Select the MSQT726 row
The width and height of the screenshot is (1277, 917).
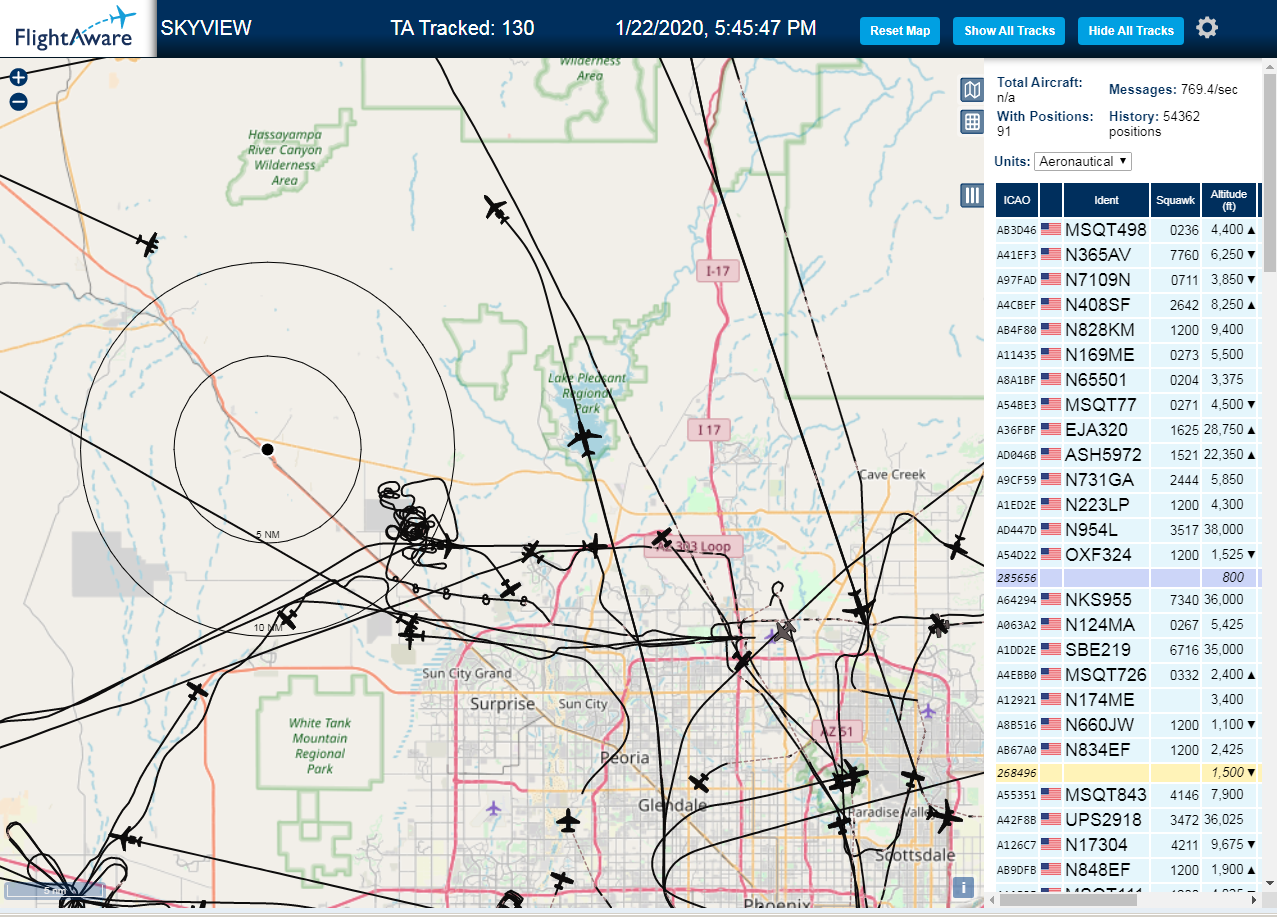point(1127,674)
